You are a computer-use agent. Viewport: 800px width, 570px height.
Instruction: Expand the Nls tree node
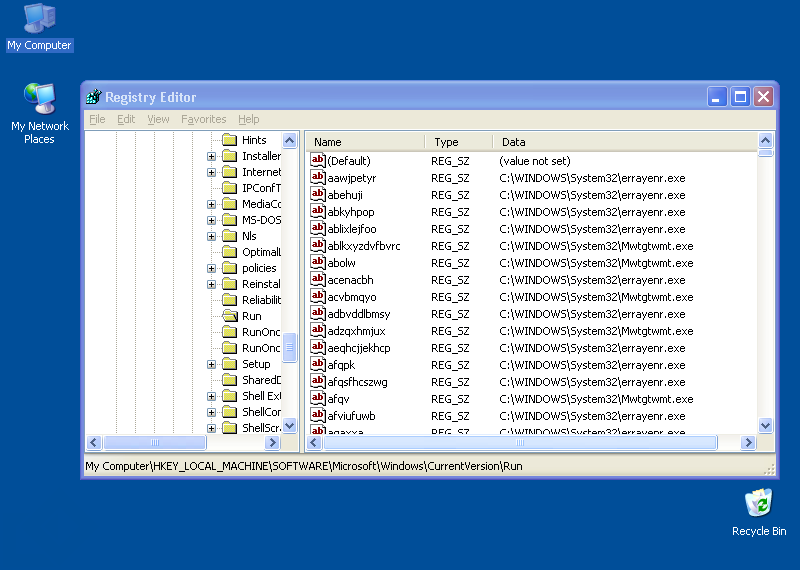[211, 236]
